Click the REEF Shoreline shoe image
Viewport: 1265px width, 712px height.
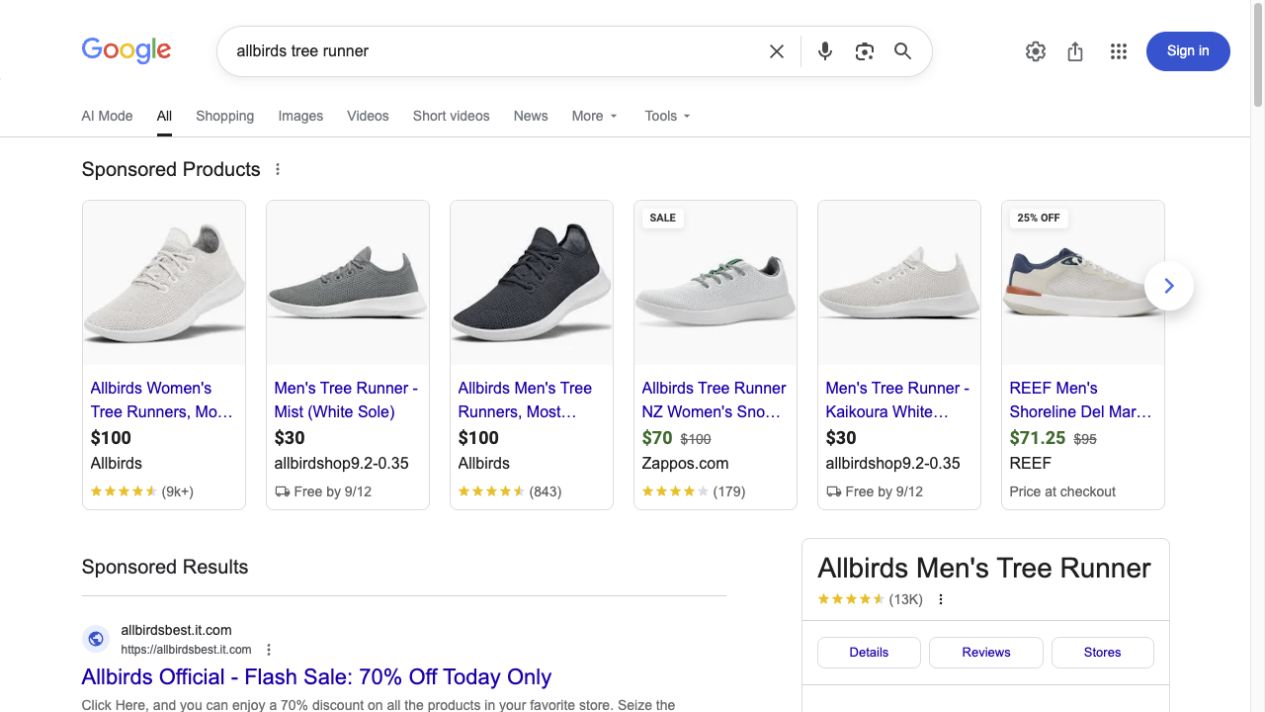[1083, 283]
